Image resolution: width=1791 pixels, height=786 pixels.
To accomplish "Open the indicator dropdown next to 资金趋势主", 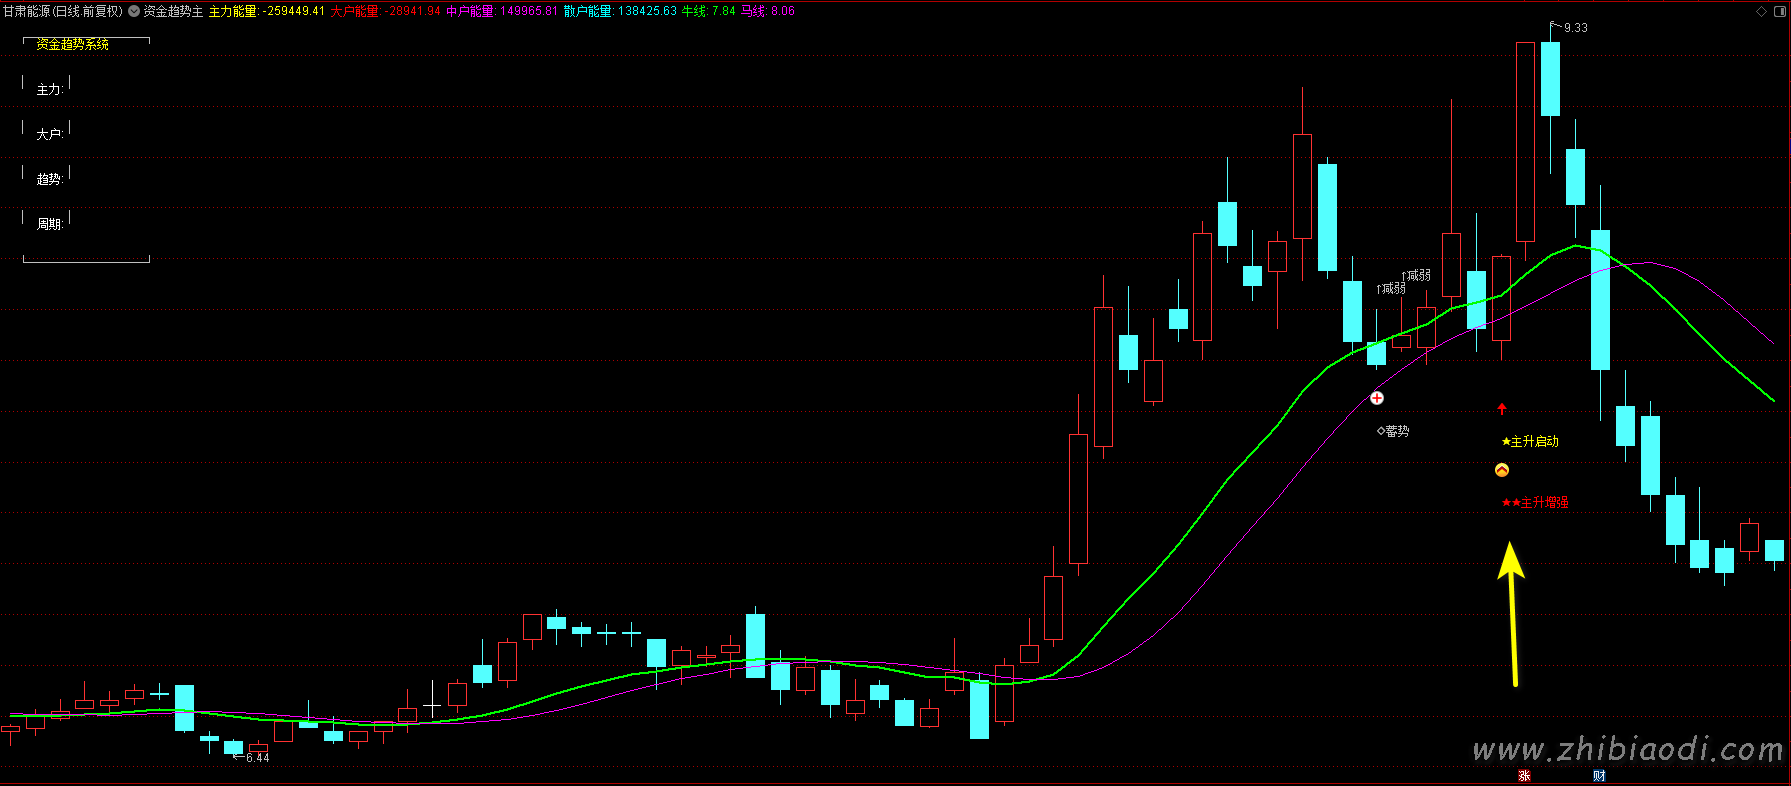I will coord(134,12).
